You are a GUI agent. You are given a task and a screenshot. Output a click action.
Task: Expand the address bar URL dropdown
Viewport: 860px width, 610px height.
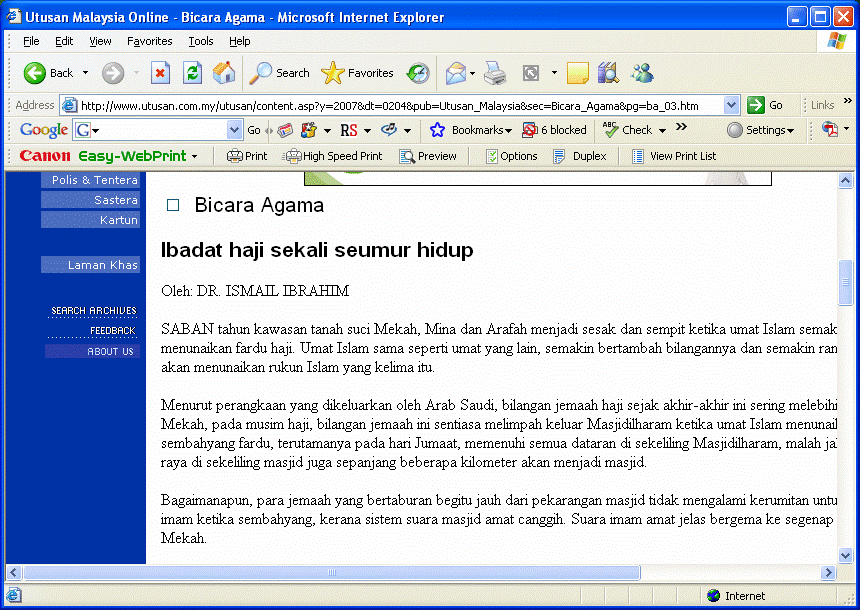[731, 105]
